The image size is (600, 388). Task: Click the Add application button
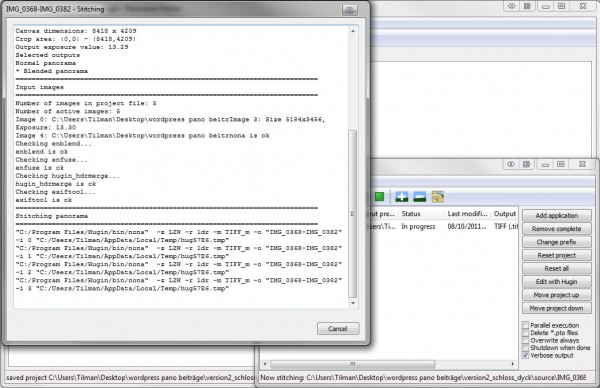pos(557,215)
